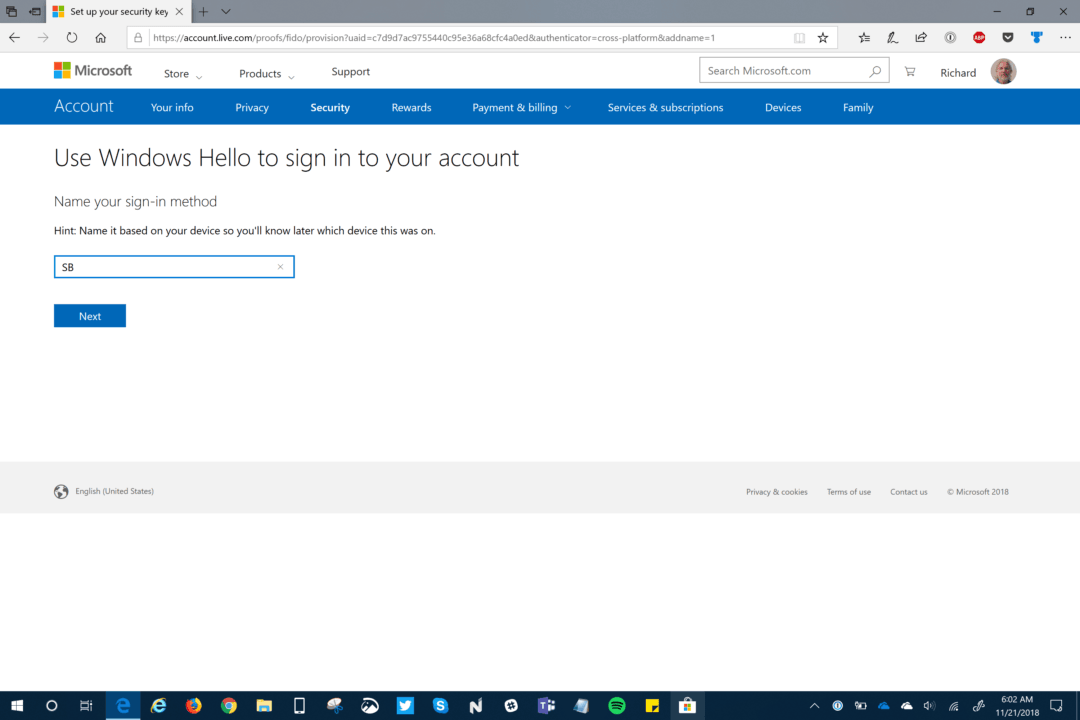Open the Devices section
Screen dimensions: 1080x720
(783, 107)
